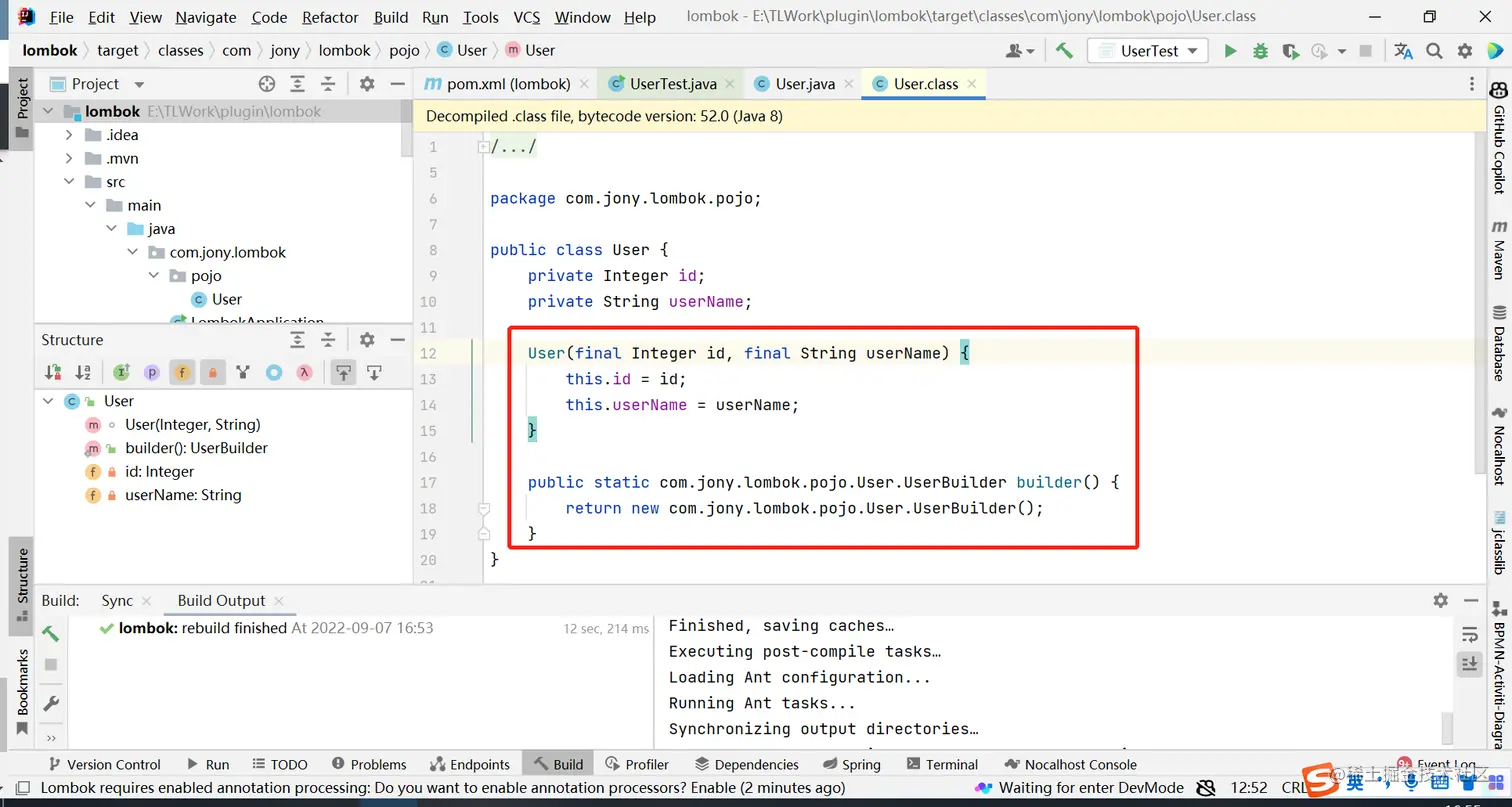Open the user account dropdown

click(1021, 51)
